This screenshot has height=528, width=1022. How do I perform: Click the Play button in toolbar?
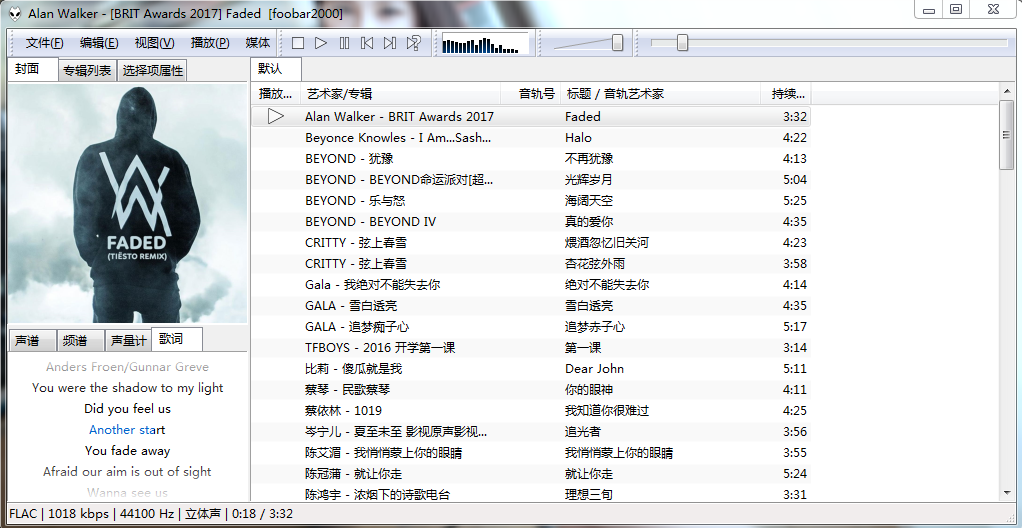(321, 43)
